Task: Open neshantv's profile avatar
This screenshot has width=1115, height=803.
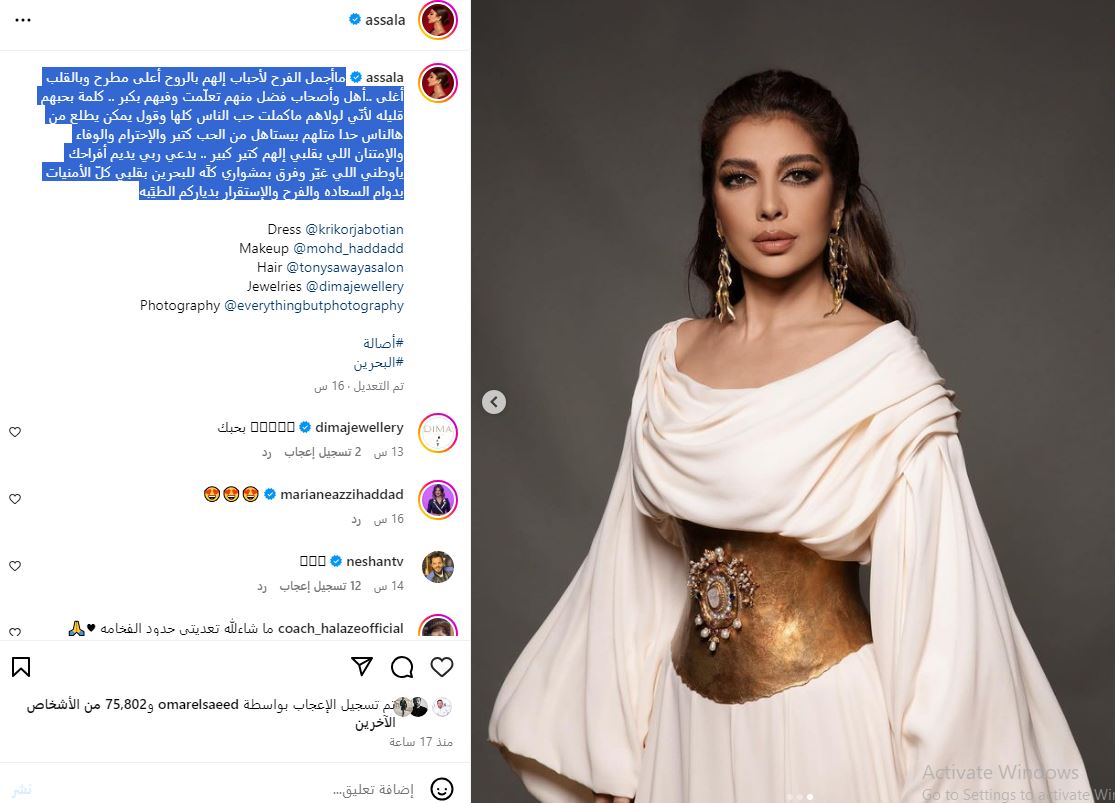Action: [438, 567]
